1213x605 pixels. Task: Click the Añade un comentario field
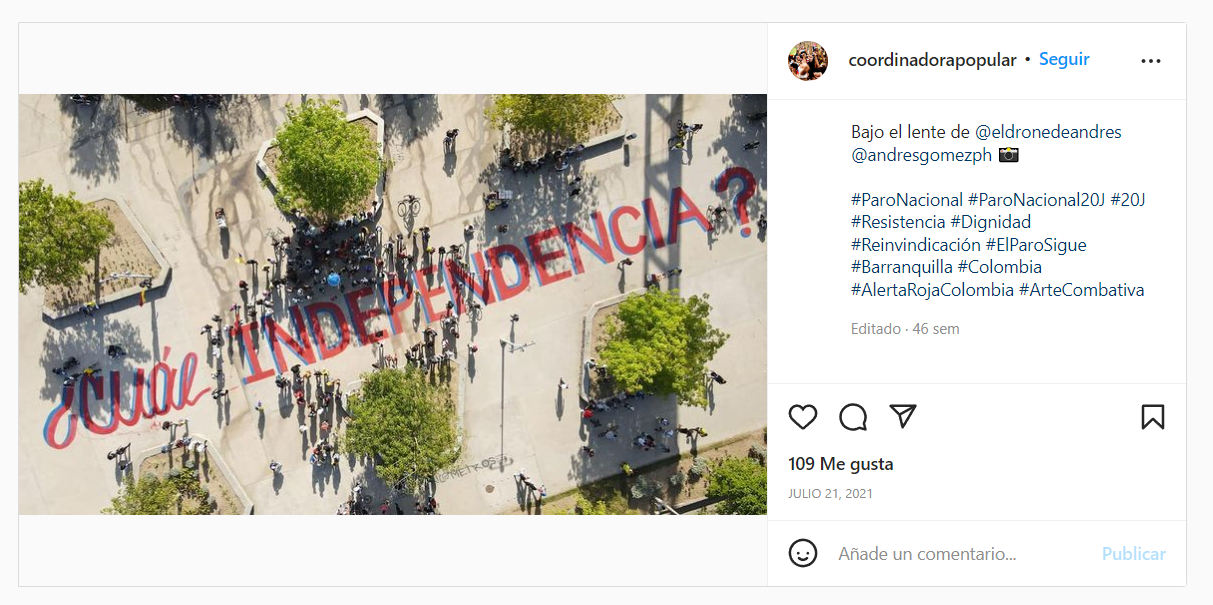(962, 554)
